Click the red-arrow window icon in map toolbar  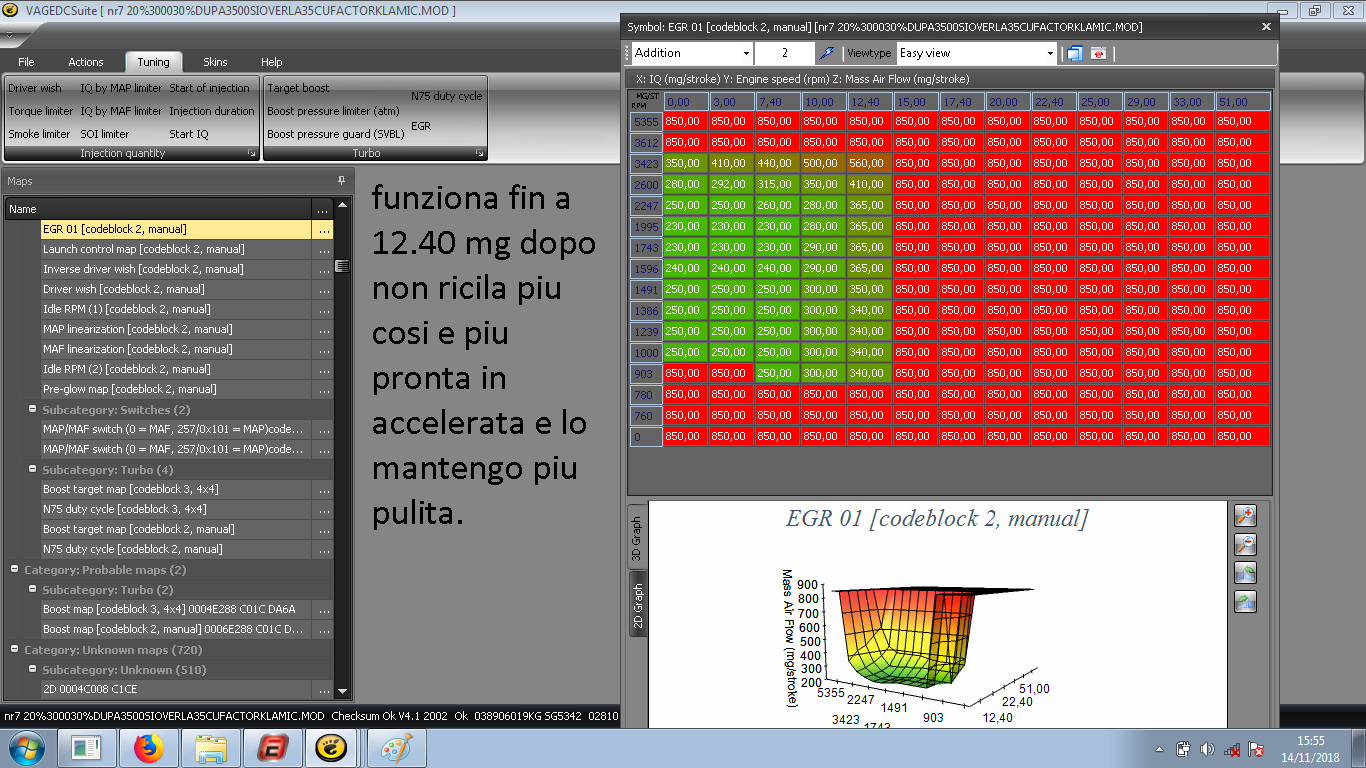point(1098,53)
